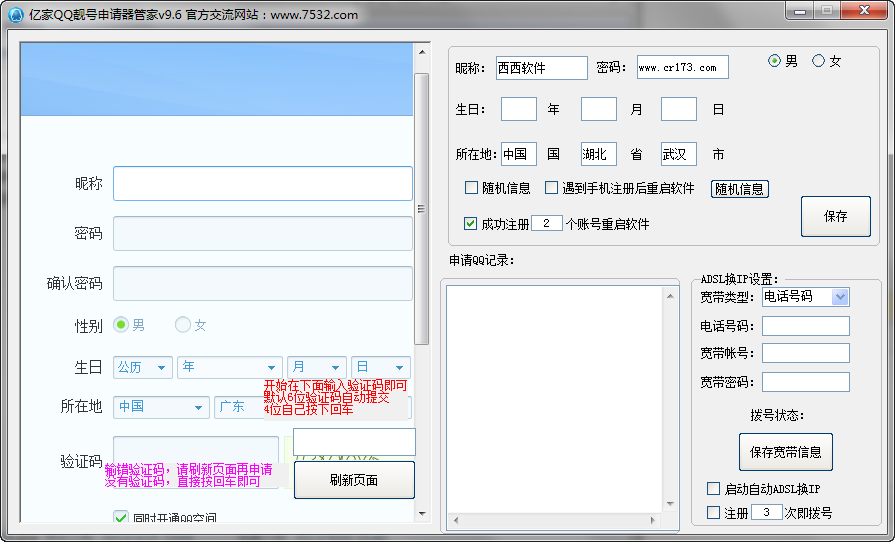895x542 pixels.
Task: Open the 广东 province dropdown
Action: point(240,407)
